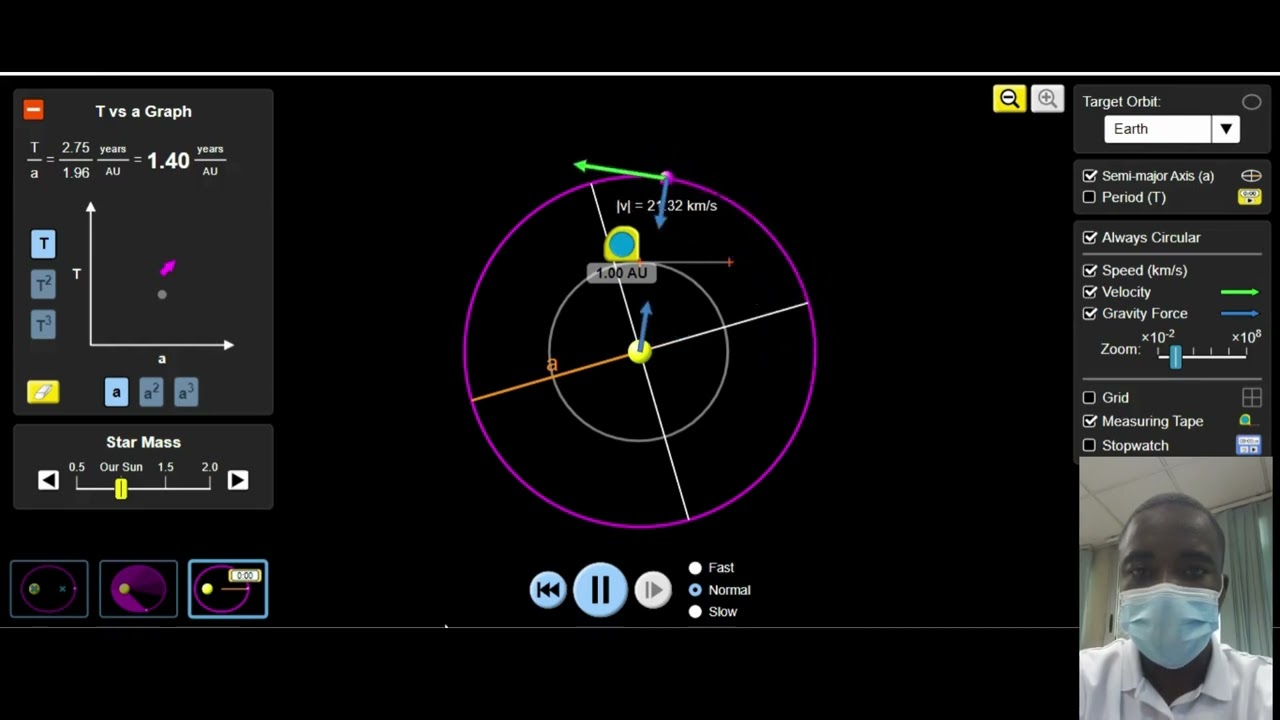Select the T cubed axis button

(x=43, y=325)
